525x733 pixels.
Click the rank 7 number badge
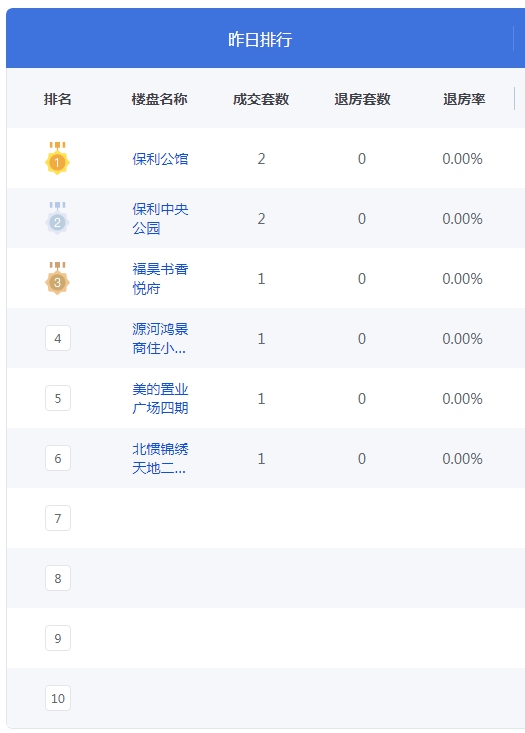coord(58,518)
